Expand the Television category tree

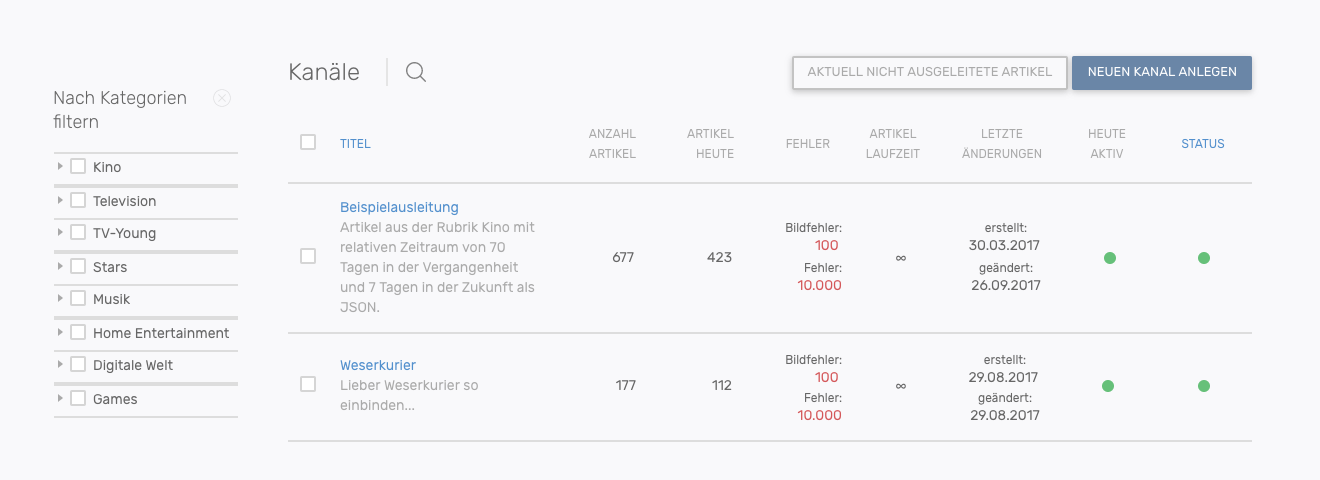60,200
